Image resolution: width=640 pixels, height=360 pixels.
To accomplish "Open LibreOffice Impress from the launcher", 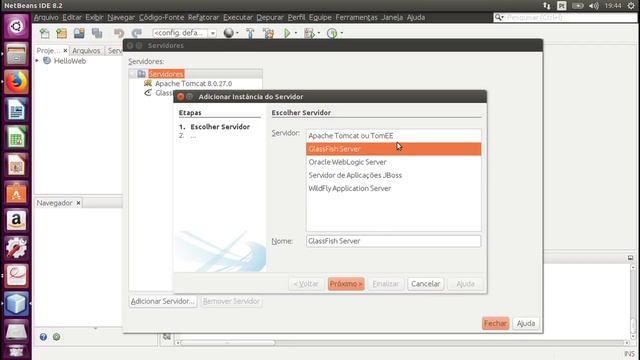I will tap(16, 165).
